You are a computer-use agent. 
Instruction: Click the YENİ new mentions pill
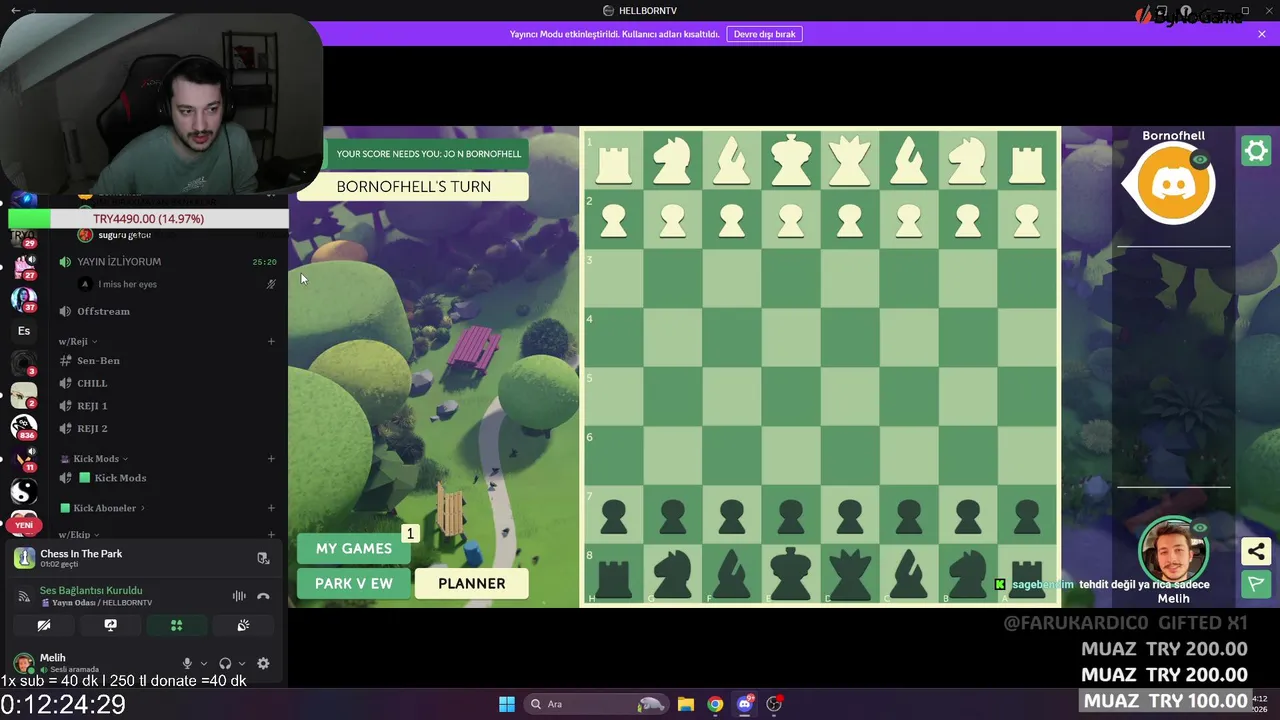[24, 525]
